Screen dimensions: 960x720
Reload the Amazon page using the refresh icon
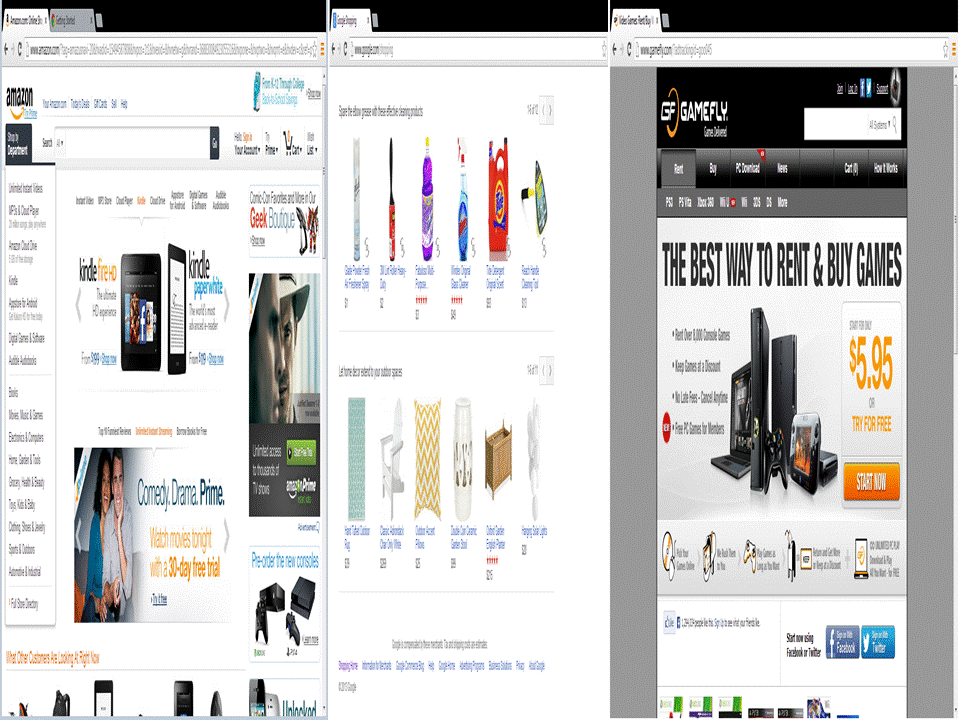coord(20,50)
